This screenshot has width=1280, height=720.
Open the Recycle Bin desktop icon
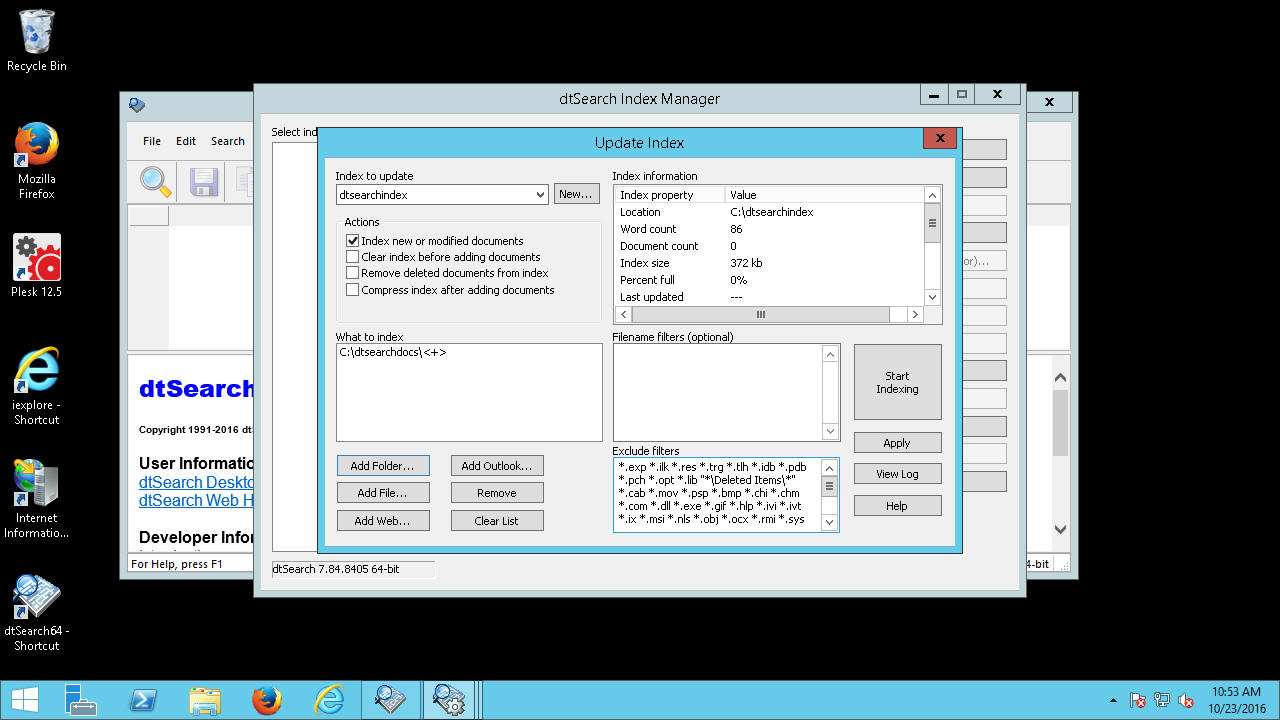point(37,41)
